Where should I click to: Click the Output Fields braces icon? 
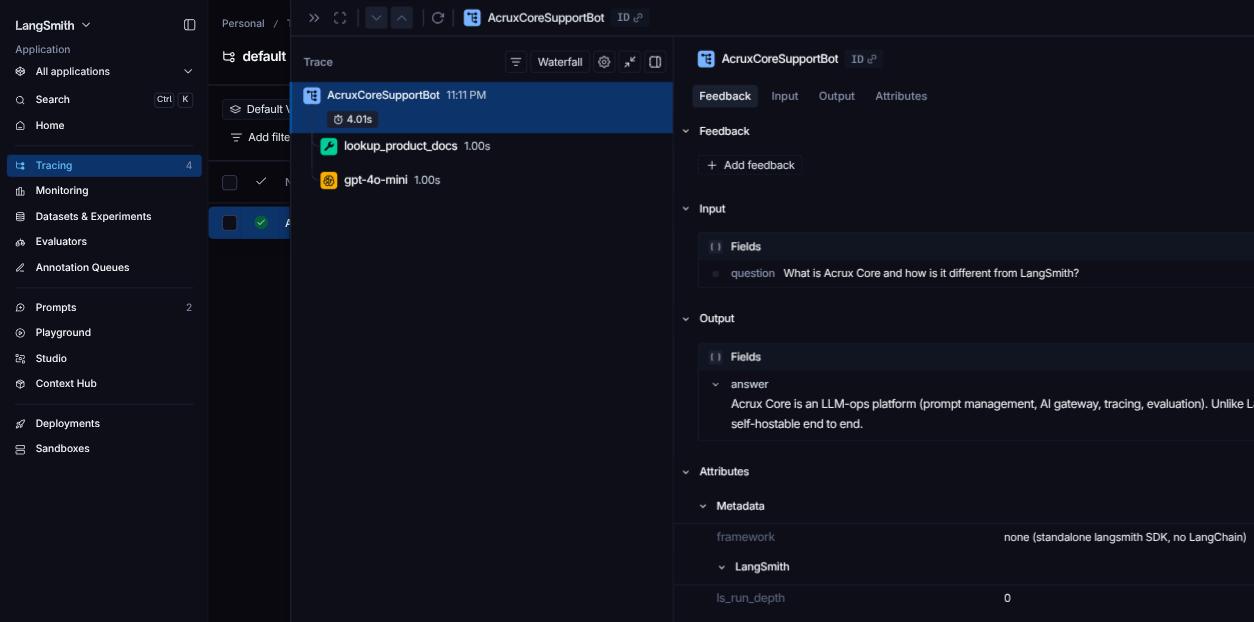coord(716,357)
